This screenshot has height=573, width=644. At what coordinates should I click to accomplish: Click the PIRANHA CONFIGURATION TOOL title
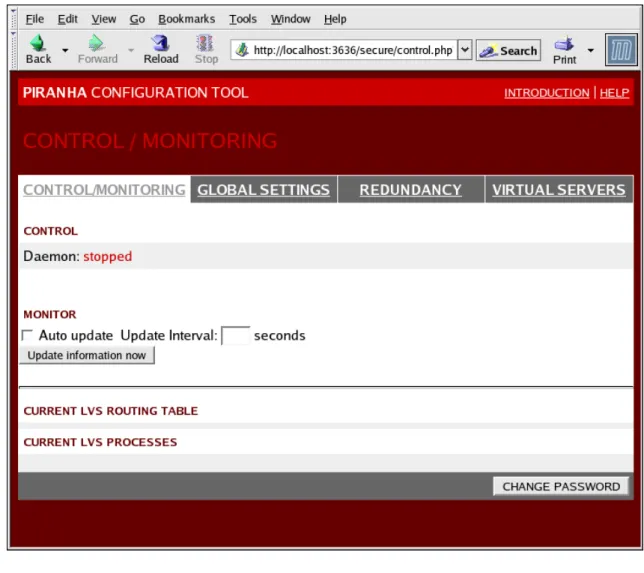pyautogui.click(x=136, y=92)
